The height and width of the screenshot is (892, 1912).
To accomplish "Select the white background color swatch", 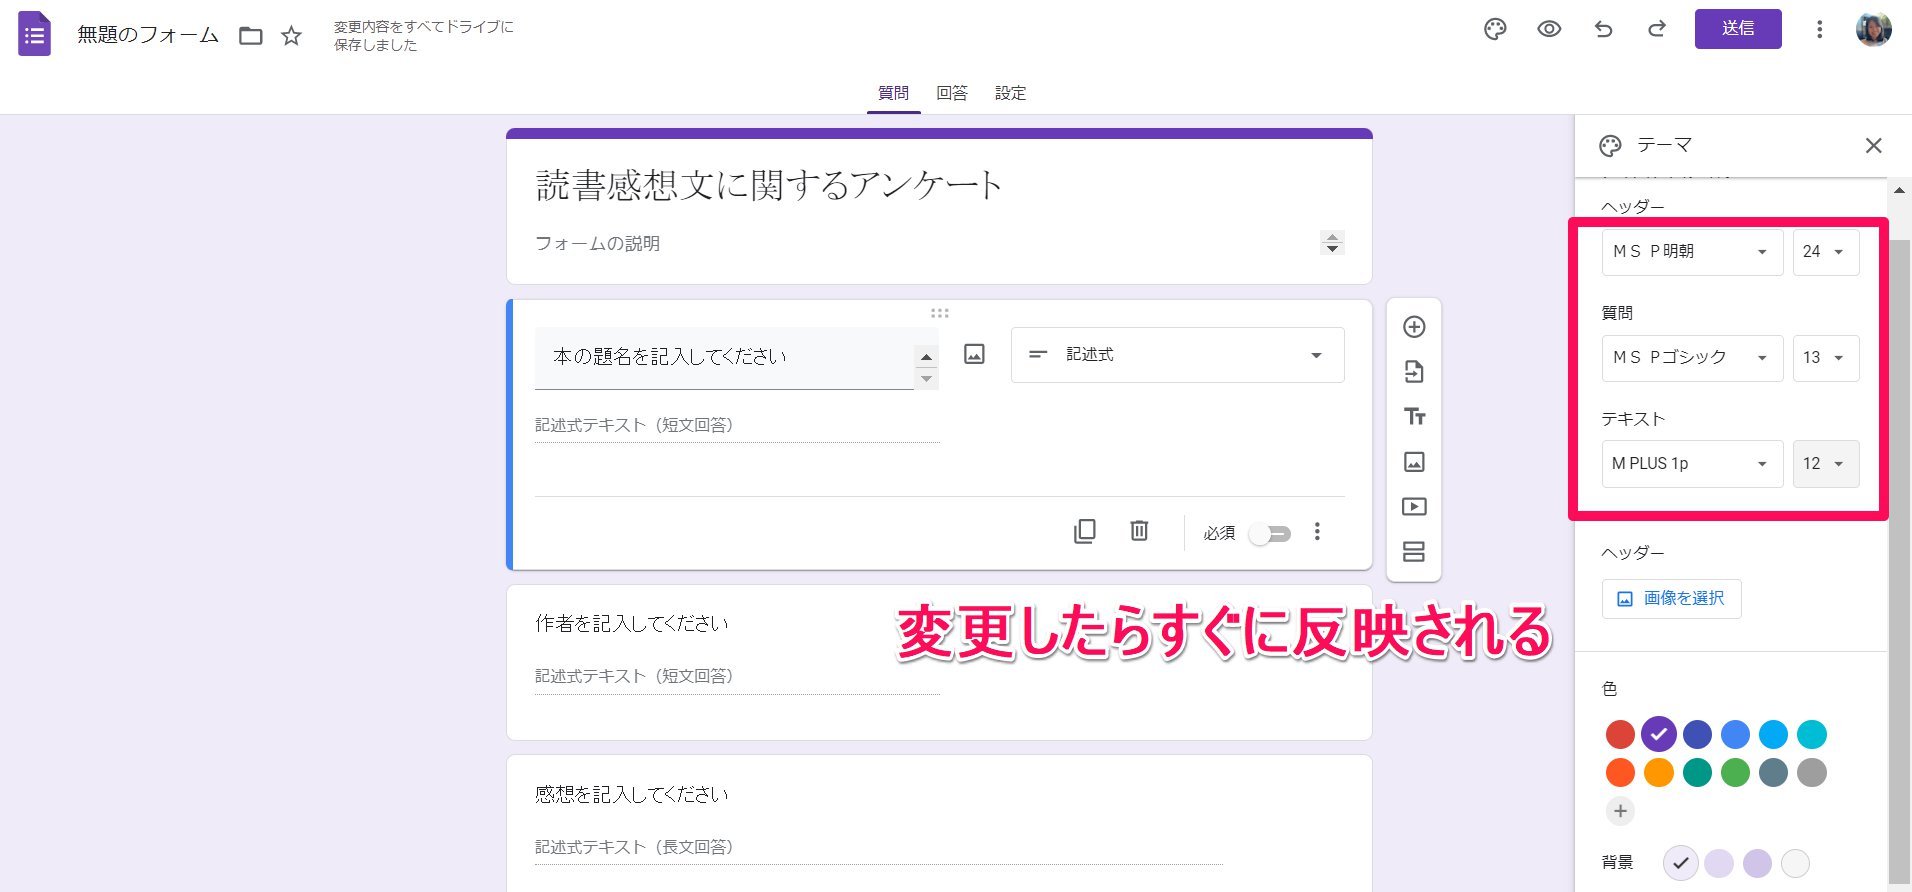I will pyautogui.click(x=1795, y=863).
